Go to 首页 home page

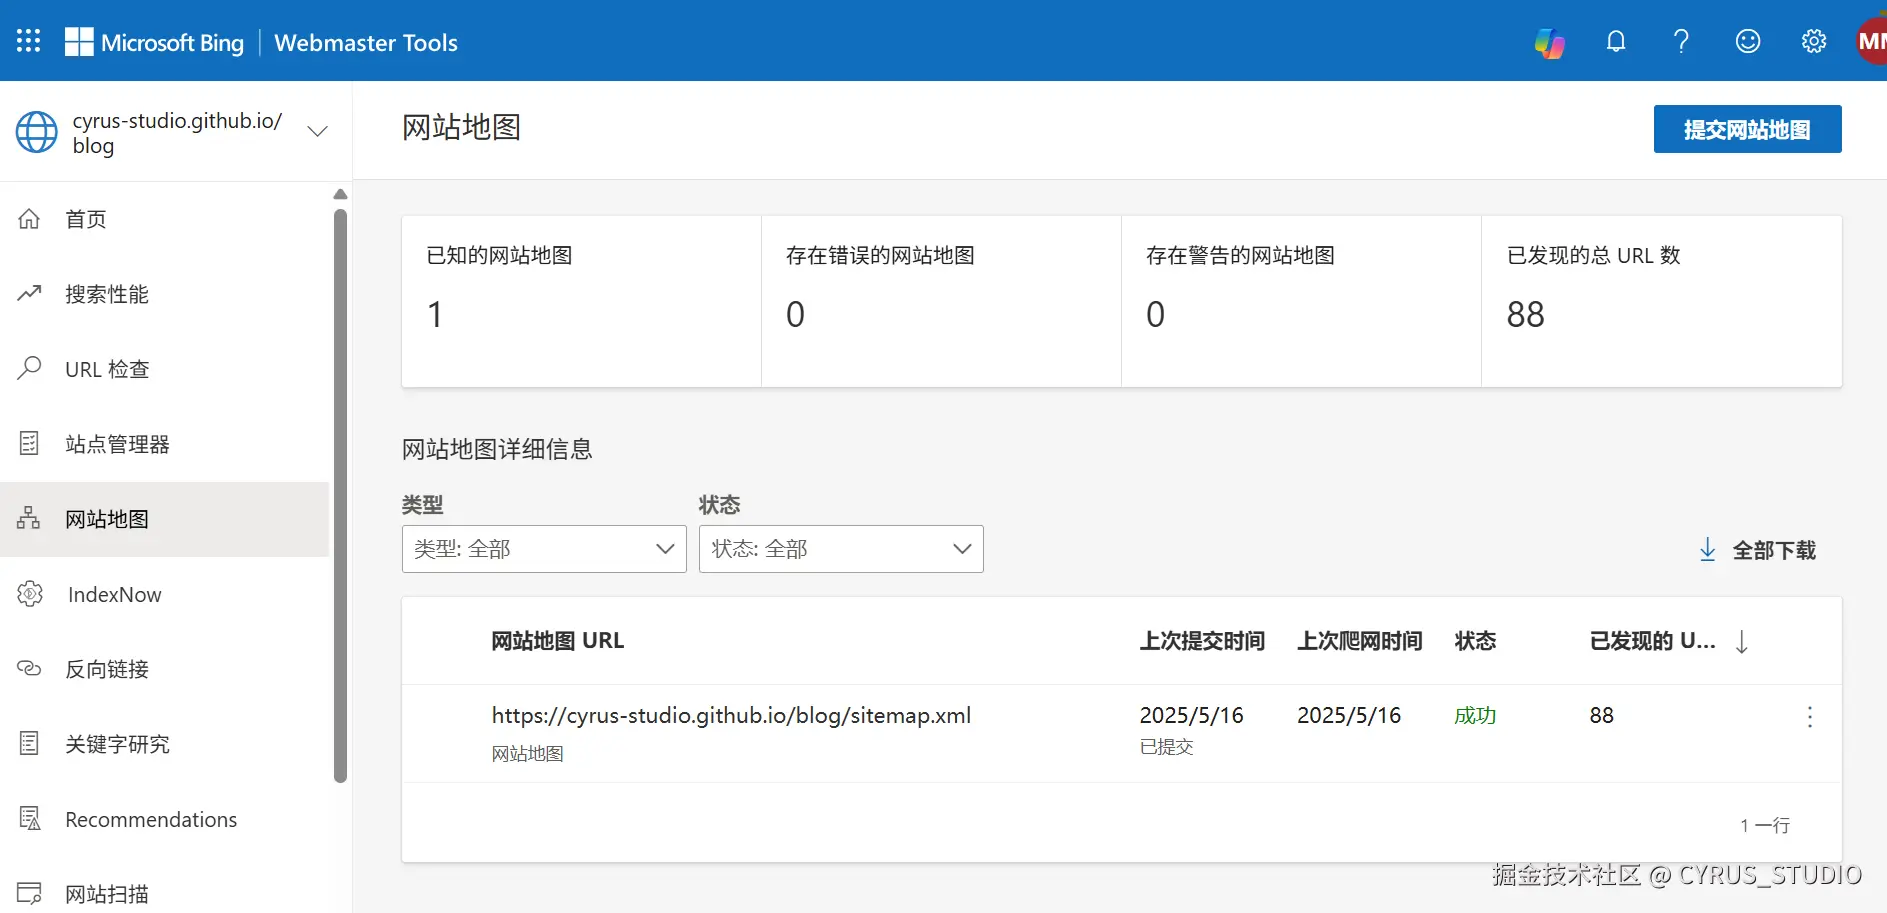click(165, 219)
